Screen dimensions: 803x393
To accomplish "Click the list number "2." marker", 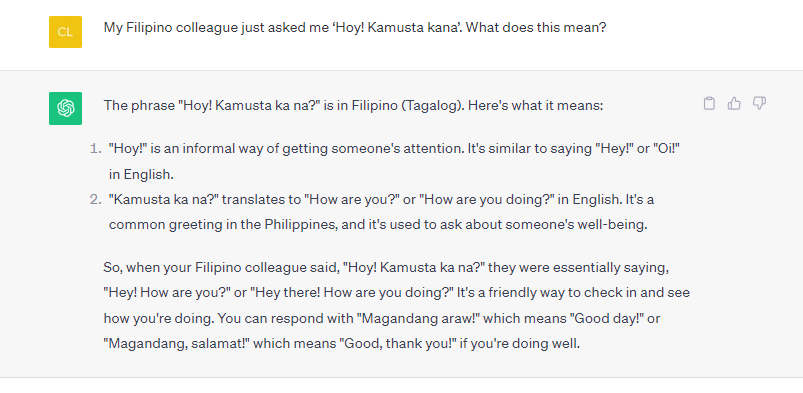I will pos(96,200).
